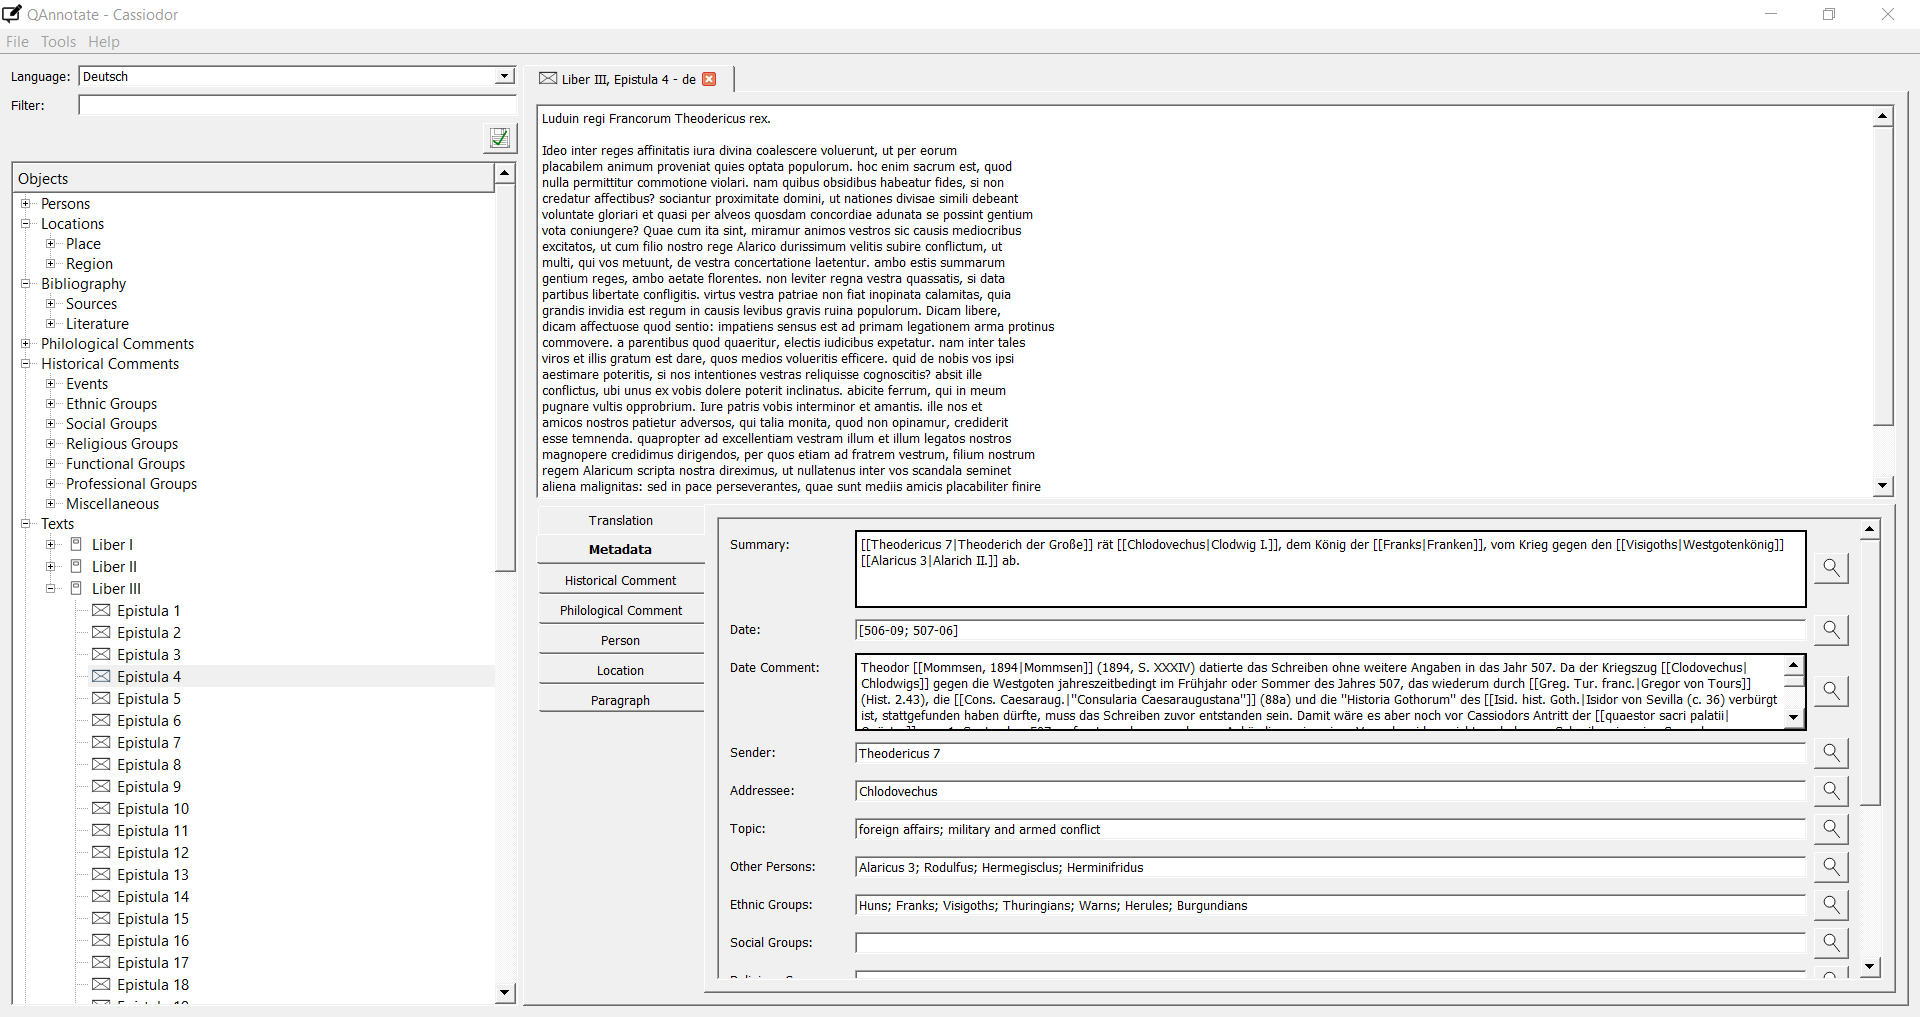
Task: Switch to the Translation section
Action: tap(621, 521)
